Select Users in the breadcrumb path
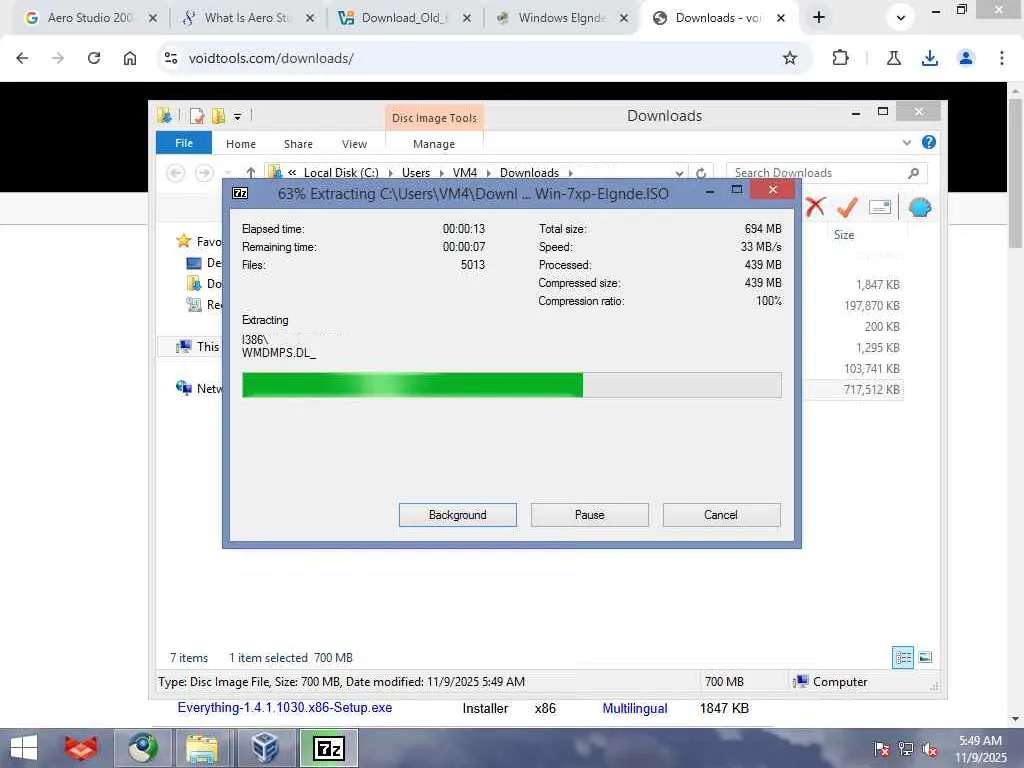This screenshot has width=1024, height=768. pyautogui.click(x=416, y=173)
